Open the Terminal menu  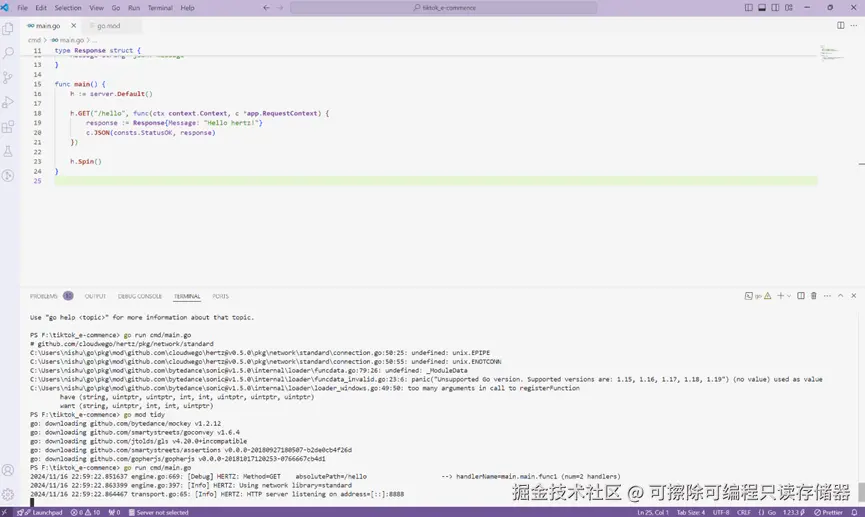(x=160, y=8)
